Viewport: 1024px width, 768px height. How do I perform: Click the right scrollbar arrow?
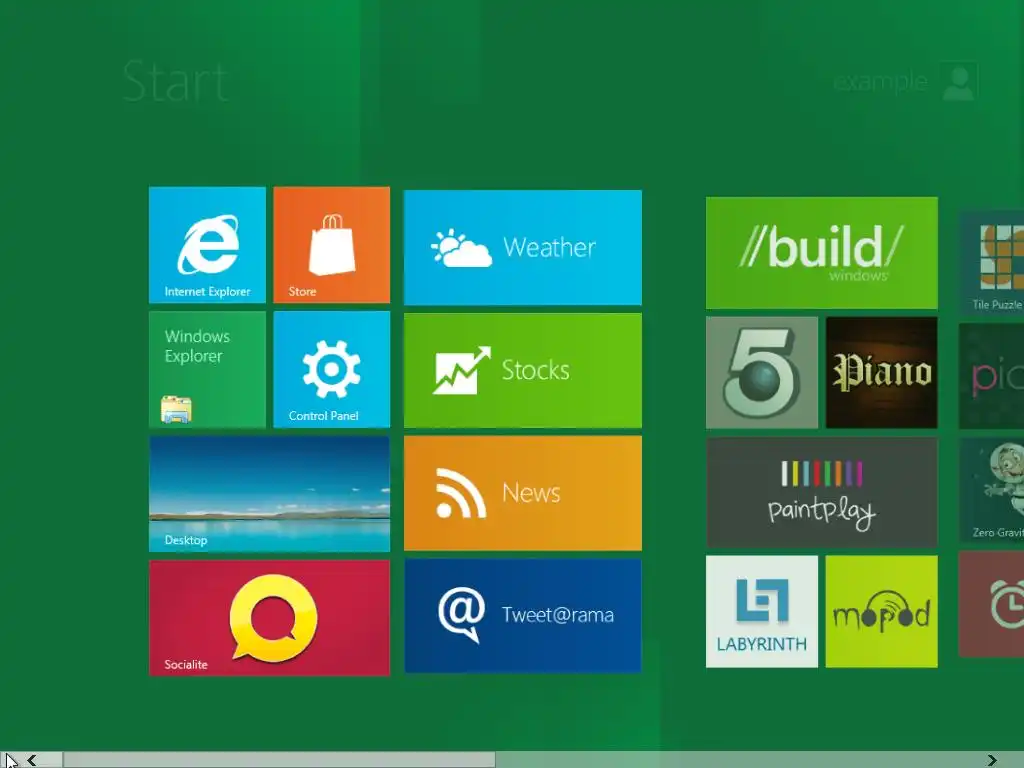coord(992,760)
